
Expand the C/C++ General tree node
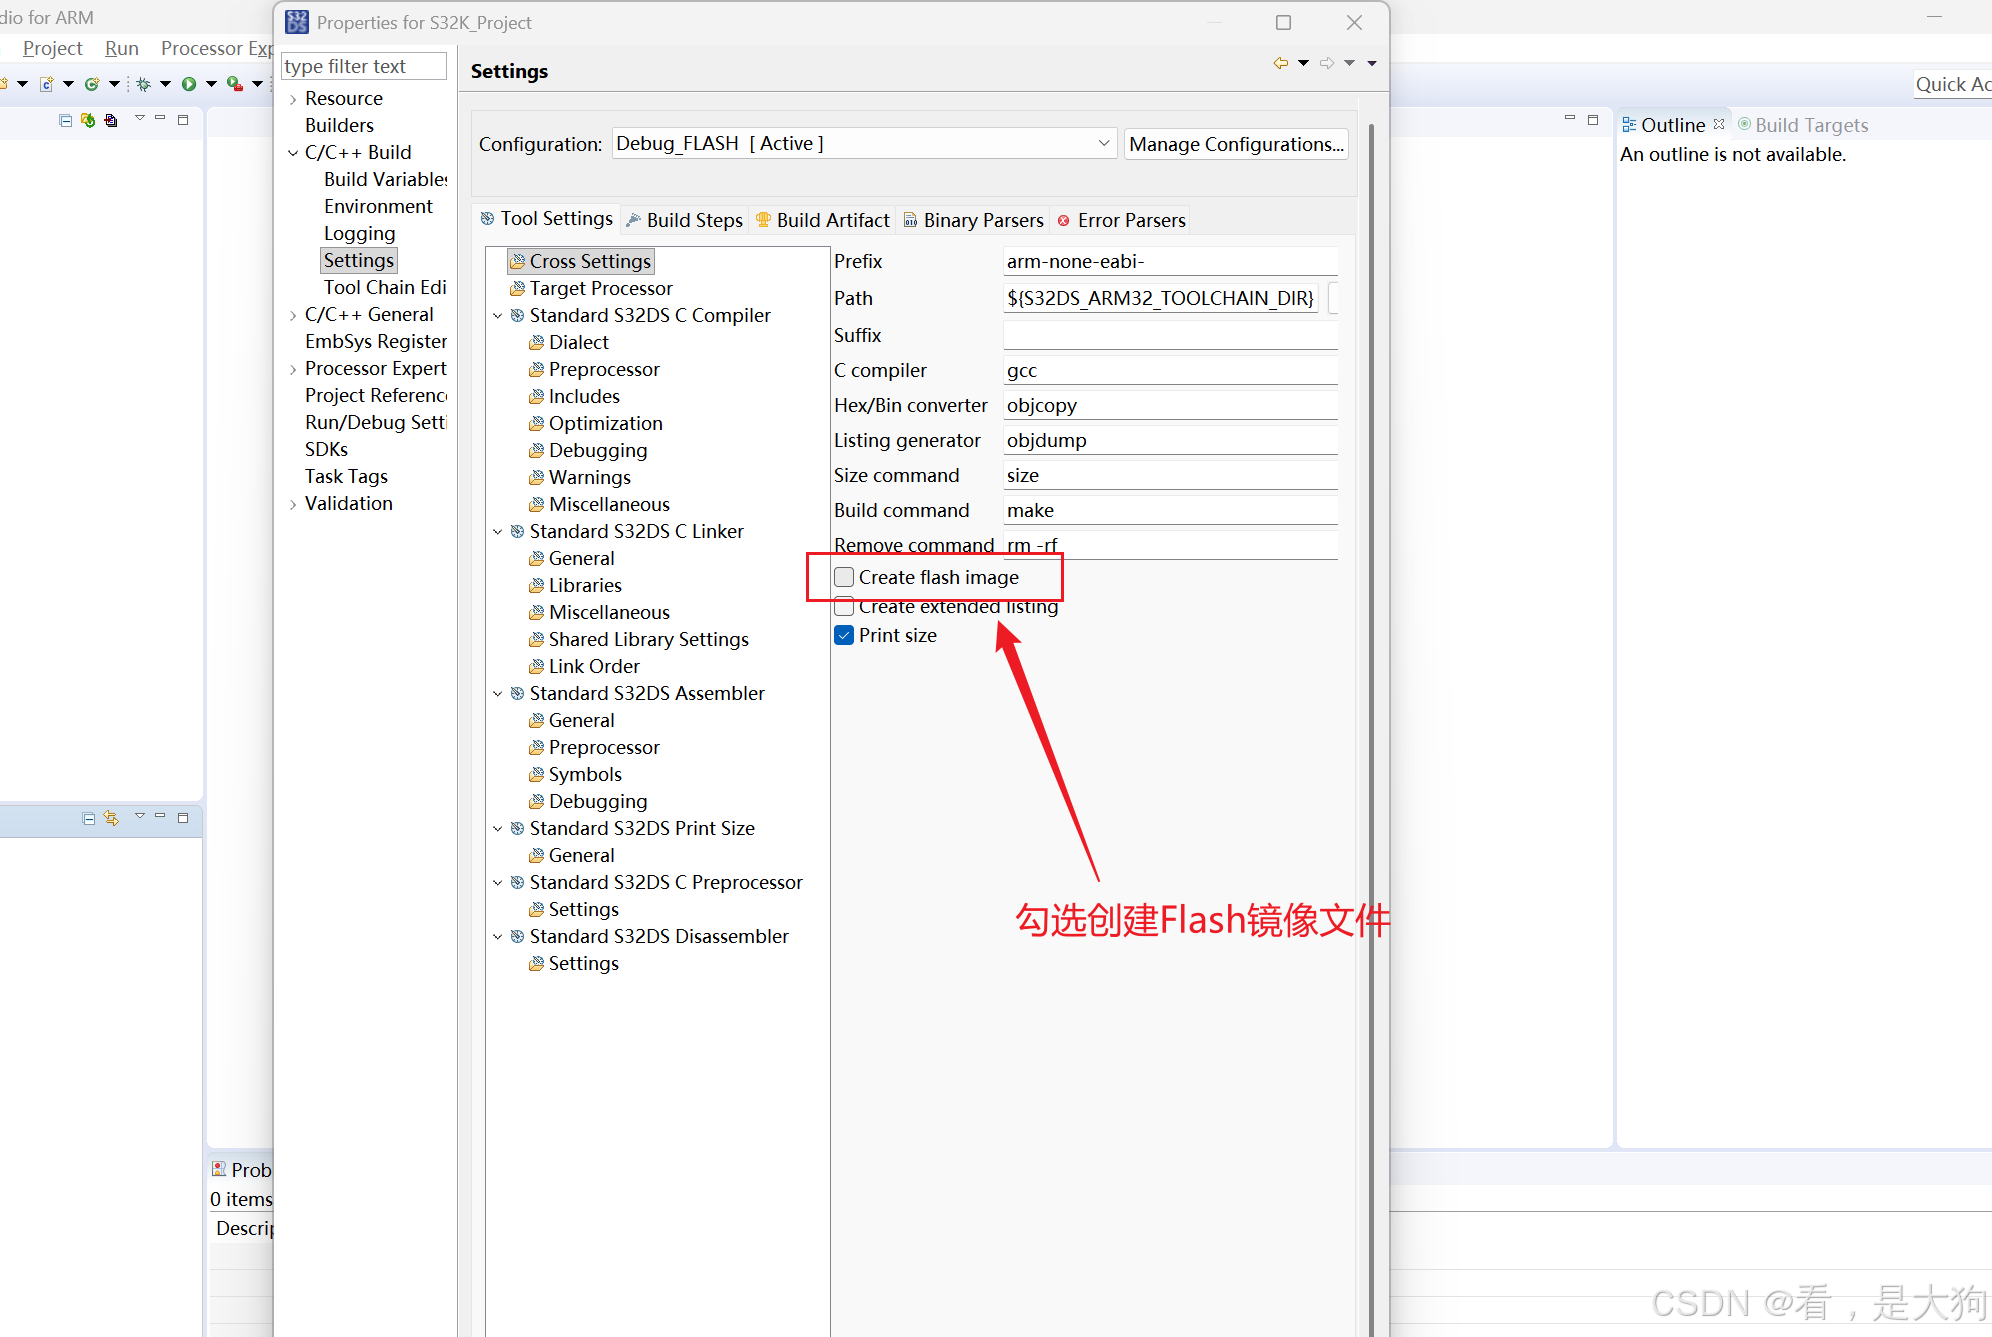(293, 315)
